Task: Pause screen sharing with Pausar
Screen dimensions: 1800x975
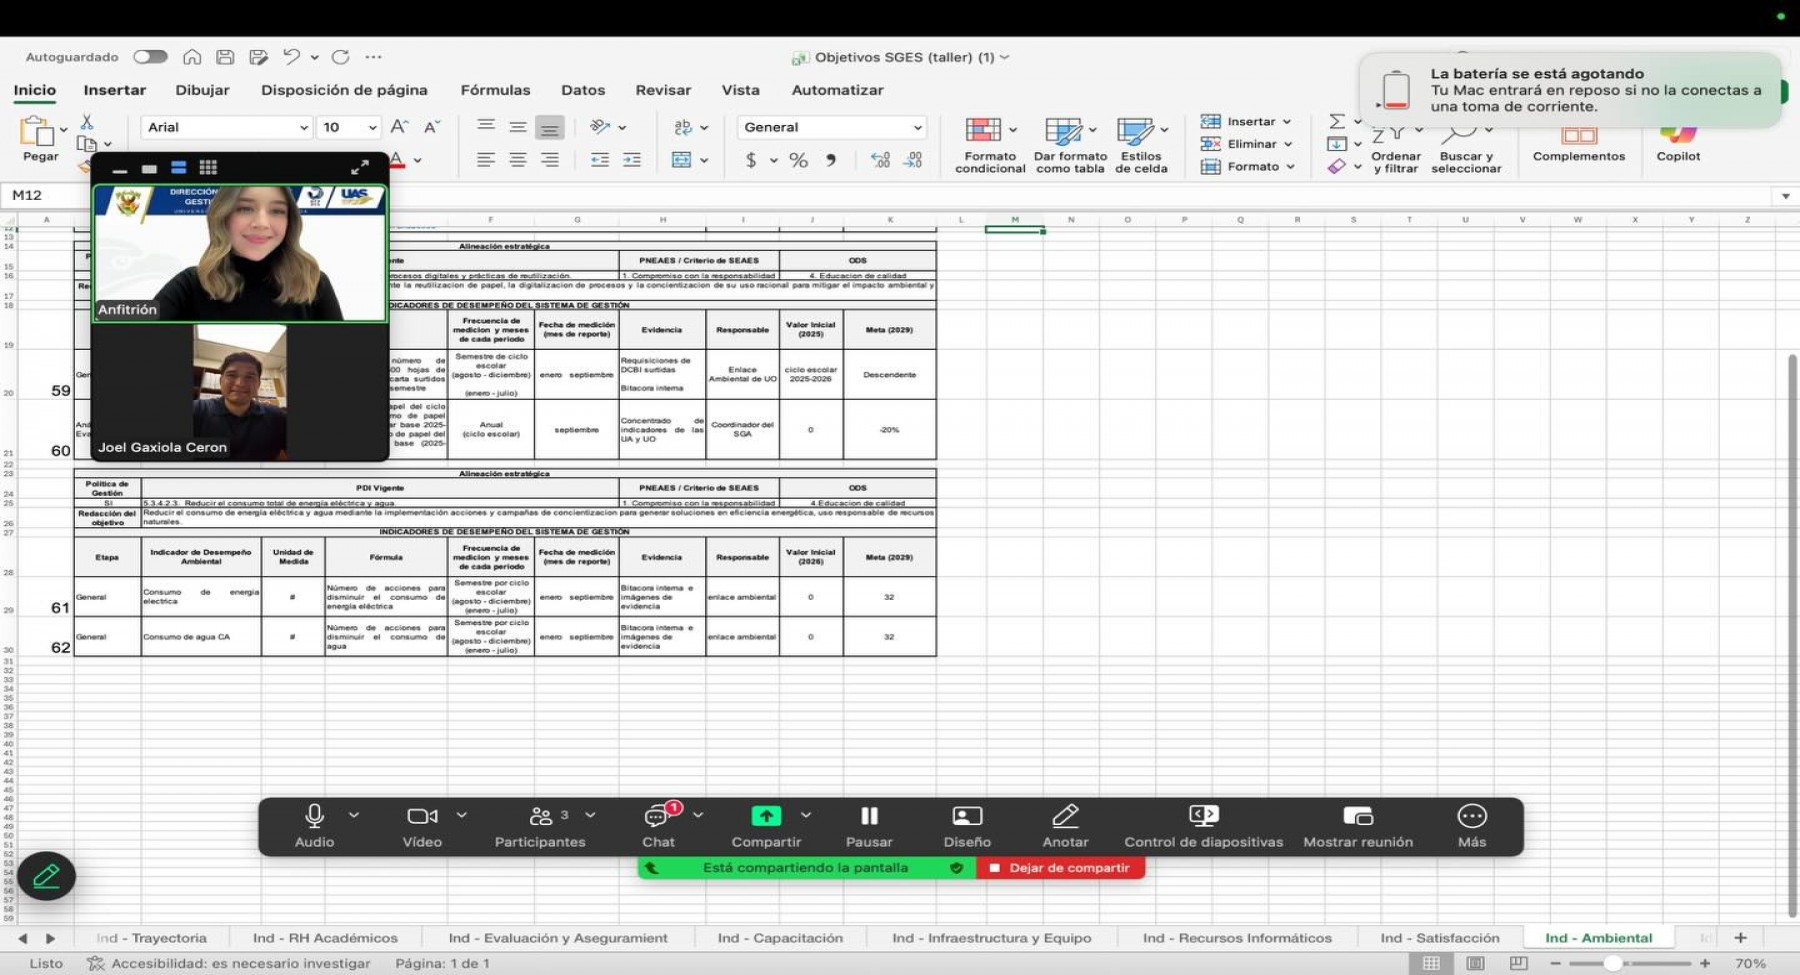Action: click(869, 817)
